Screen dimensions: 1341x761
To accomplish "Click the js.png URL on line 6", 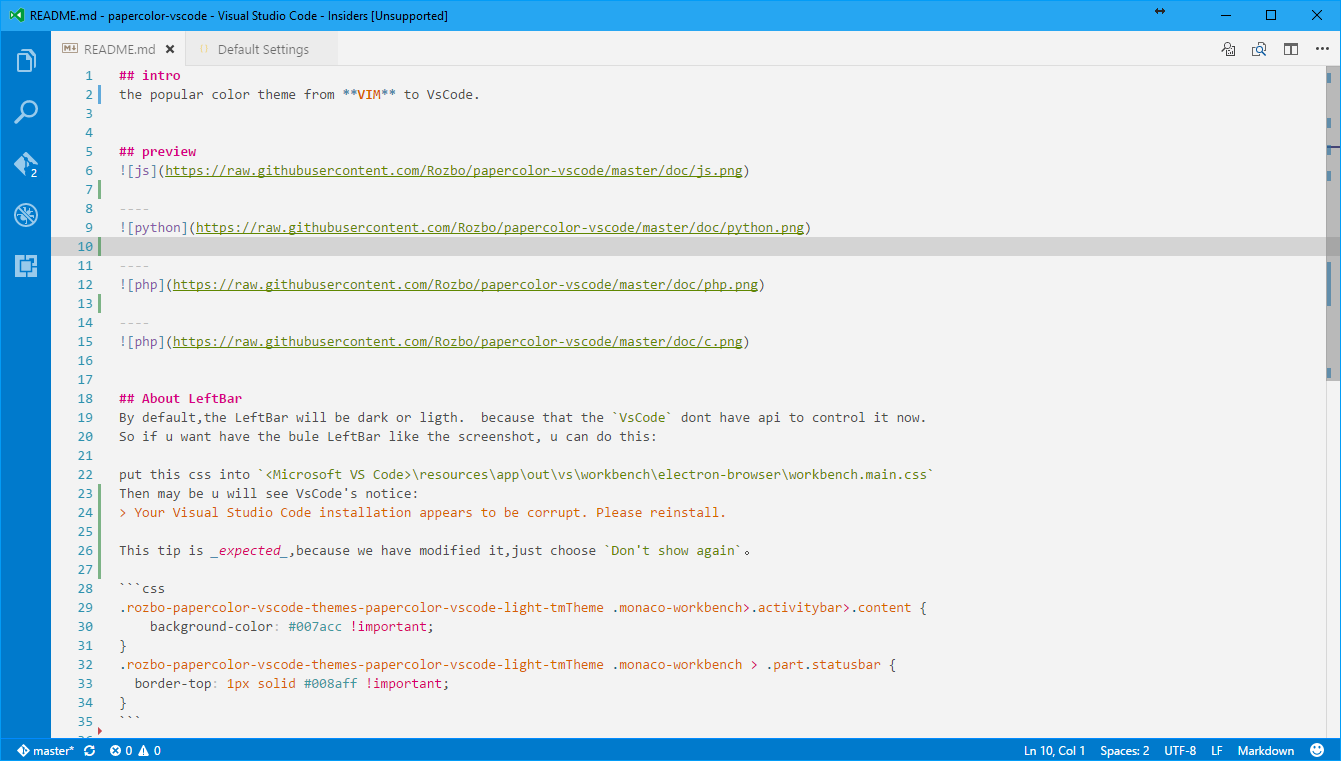I will tap(454, 171).
